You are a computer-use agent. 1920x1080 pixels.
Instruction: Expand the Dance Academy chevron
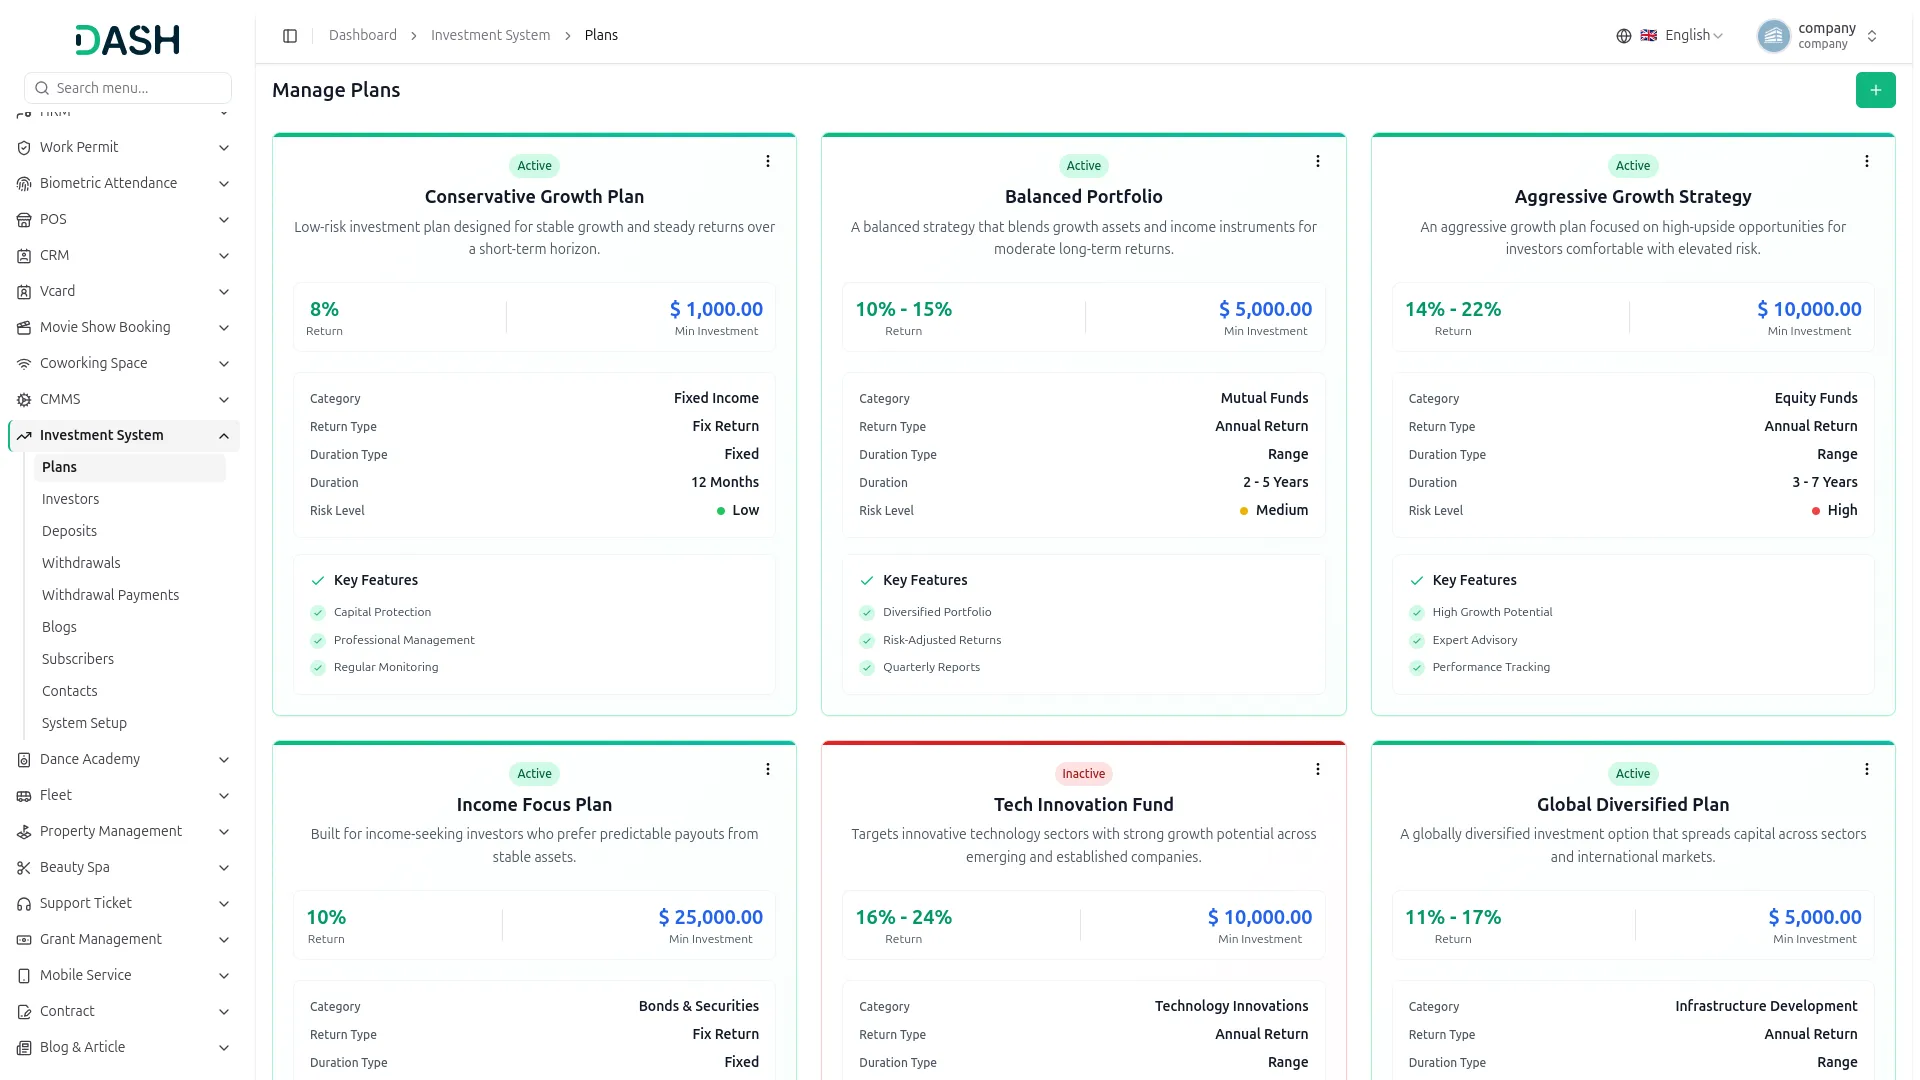(x=224, y=760)
